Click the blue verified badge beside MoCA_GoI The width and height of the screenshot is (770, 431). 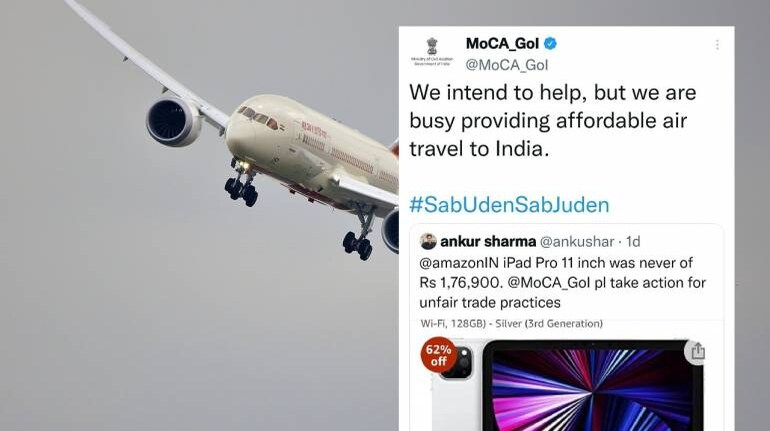tap(550, 44)
